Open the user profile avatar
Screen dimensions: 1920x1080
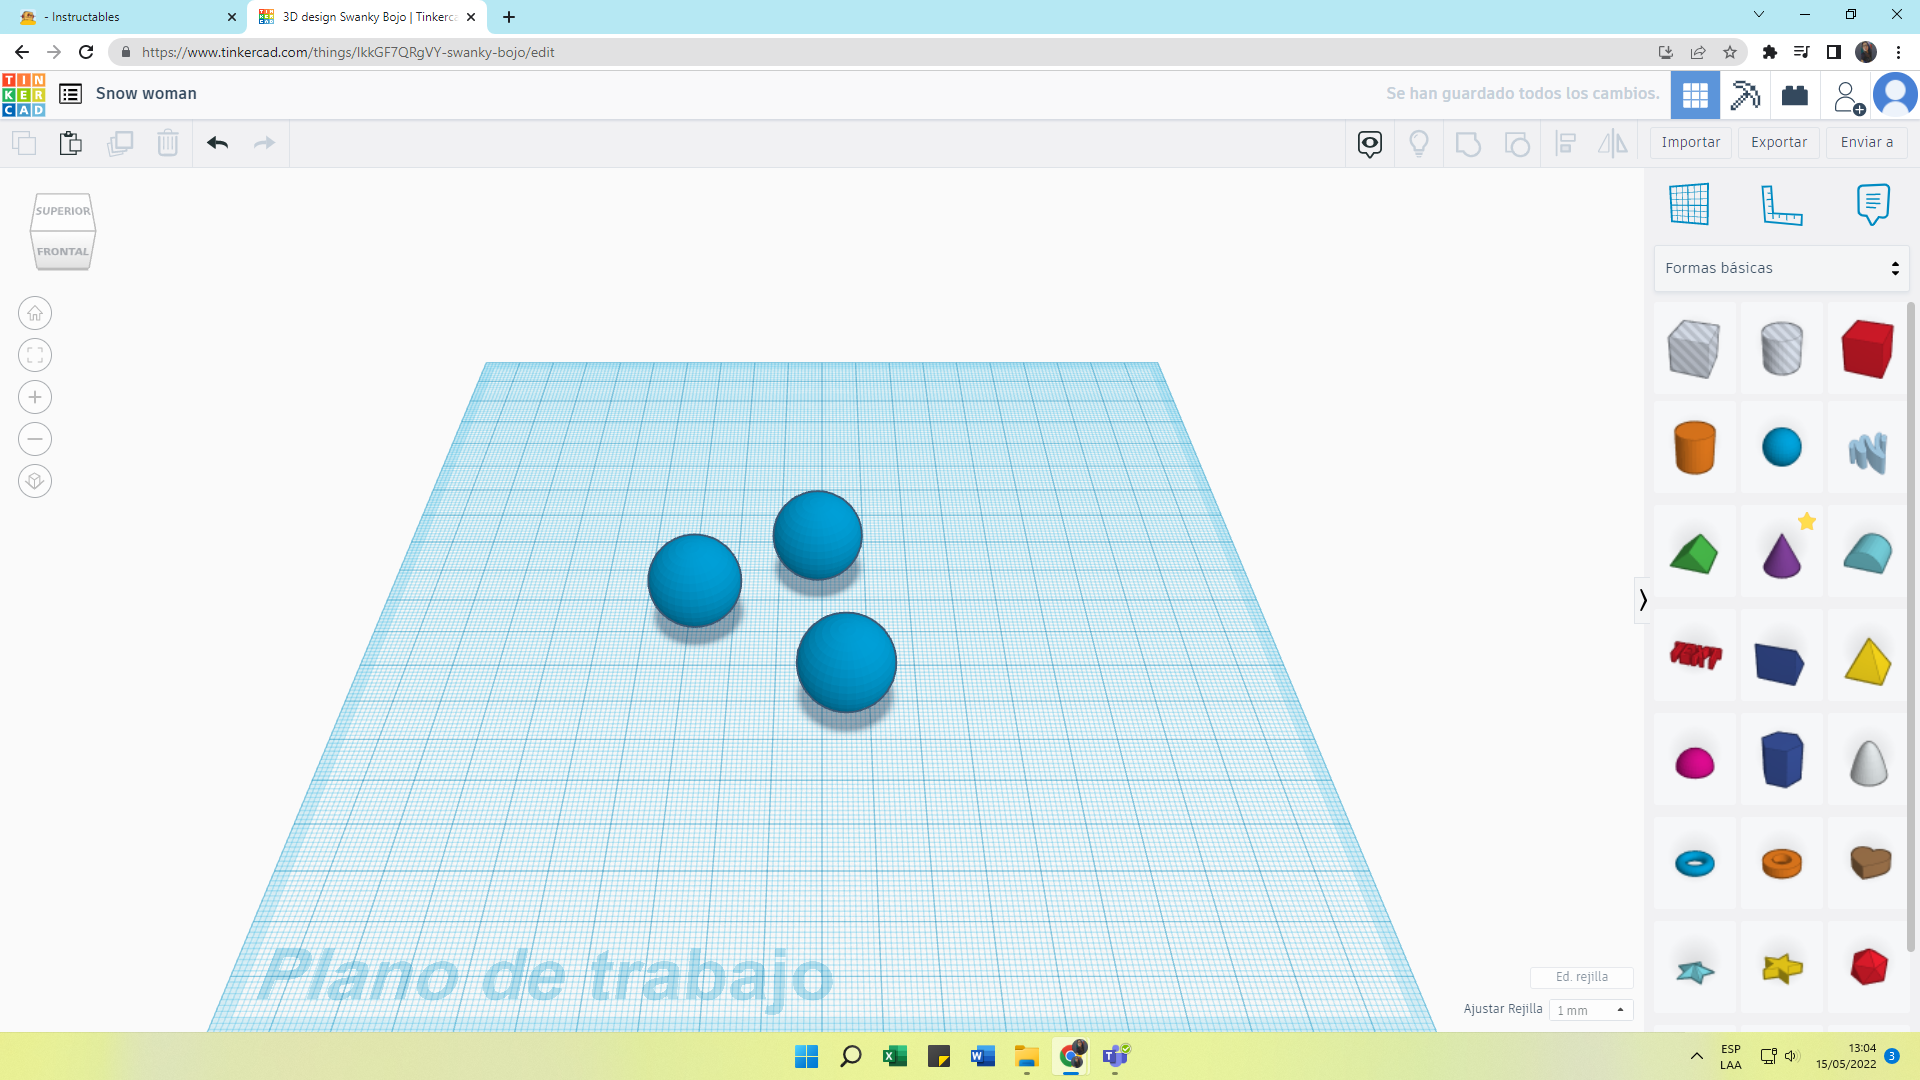1895,95
